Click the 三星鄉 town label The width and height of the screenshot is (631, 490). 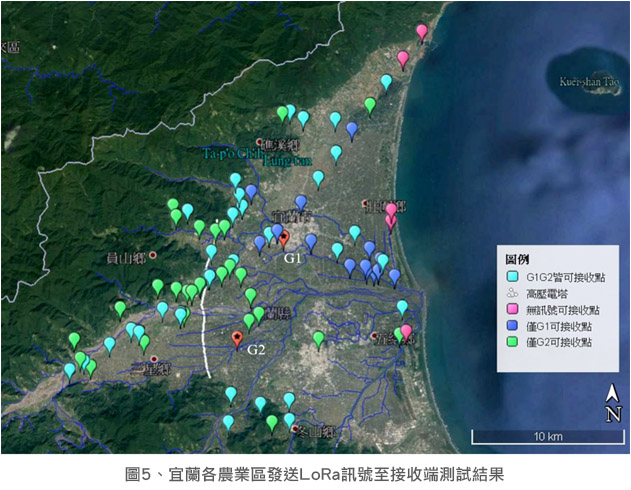pyautogui.click(x=151, y=370)
